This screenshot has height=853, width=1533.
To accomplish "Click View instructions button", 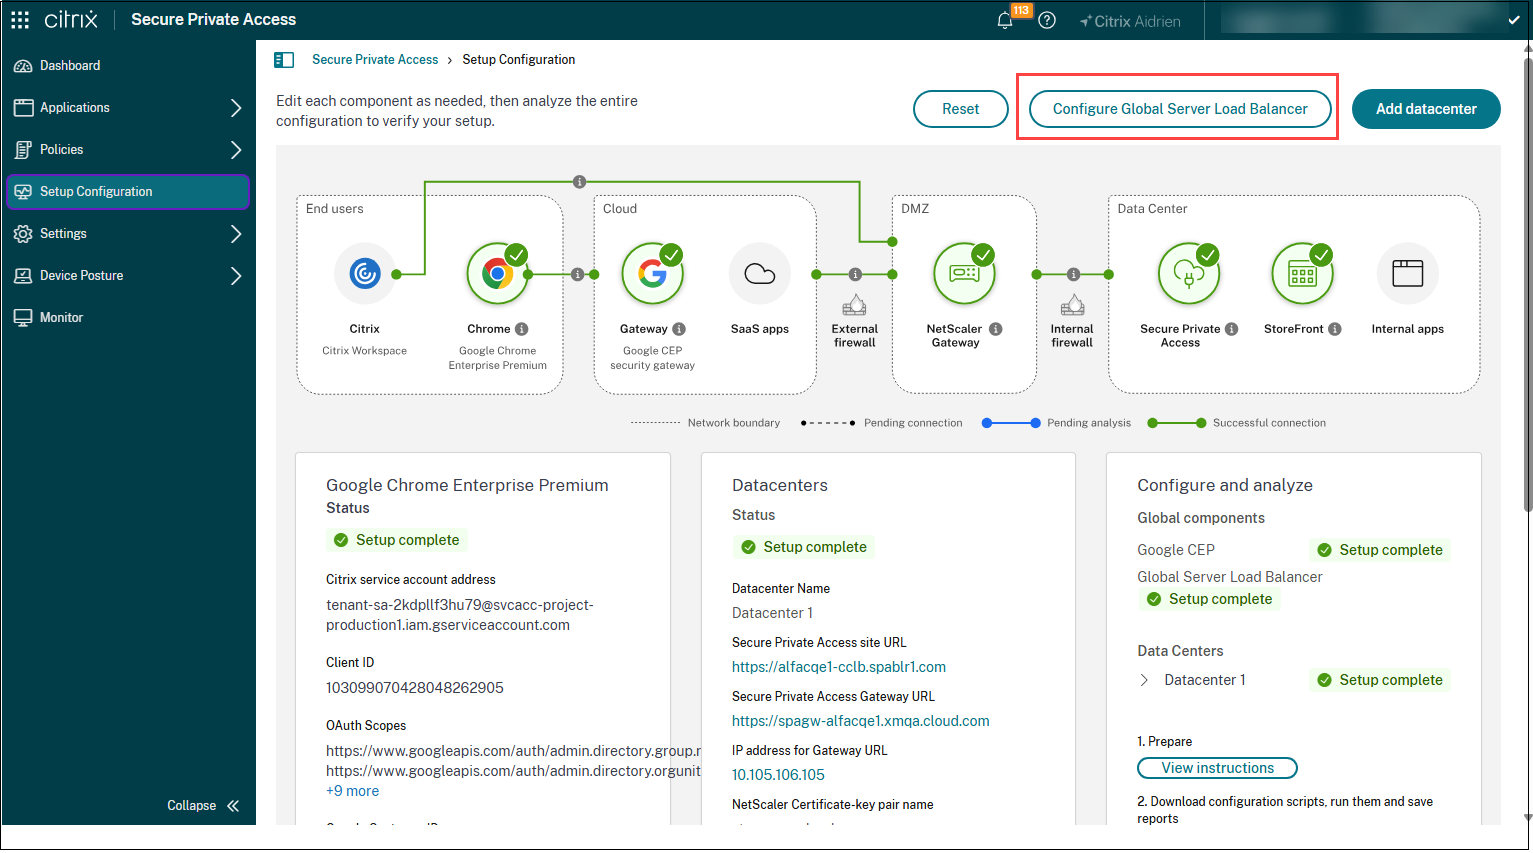I will pyautogui.click(x=1217, y=768).
